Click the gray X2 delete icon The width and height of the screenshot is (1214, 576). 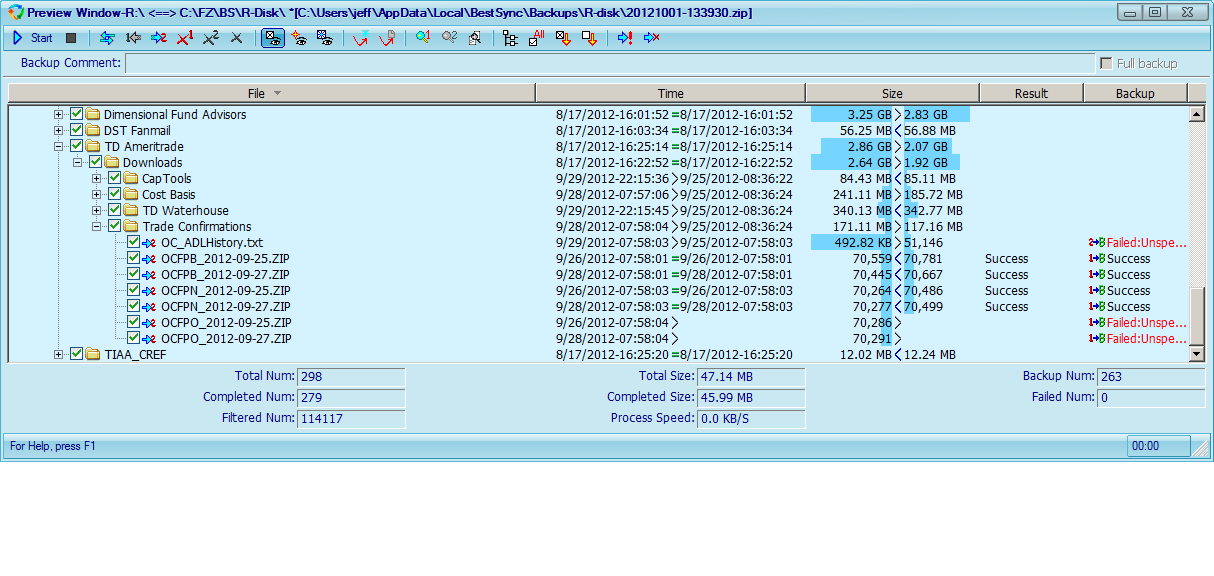pos(211,38)
